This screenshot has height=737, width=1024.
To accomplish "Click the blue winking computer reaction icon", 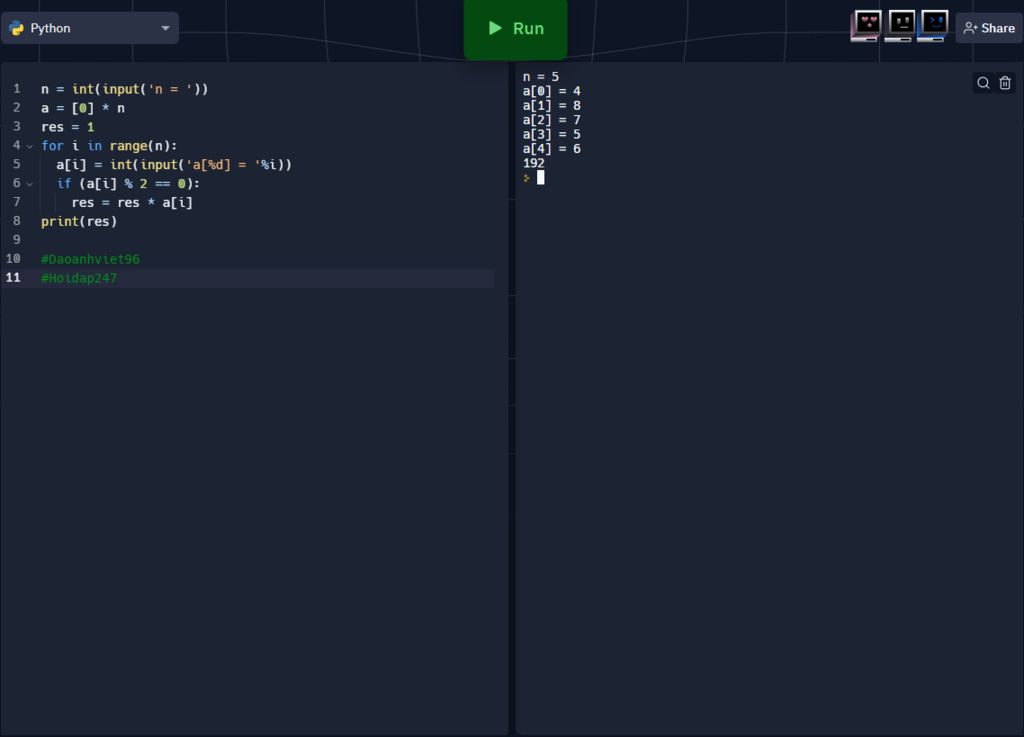I will [x=933, y=25].
